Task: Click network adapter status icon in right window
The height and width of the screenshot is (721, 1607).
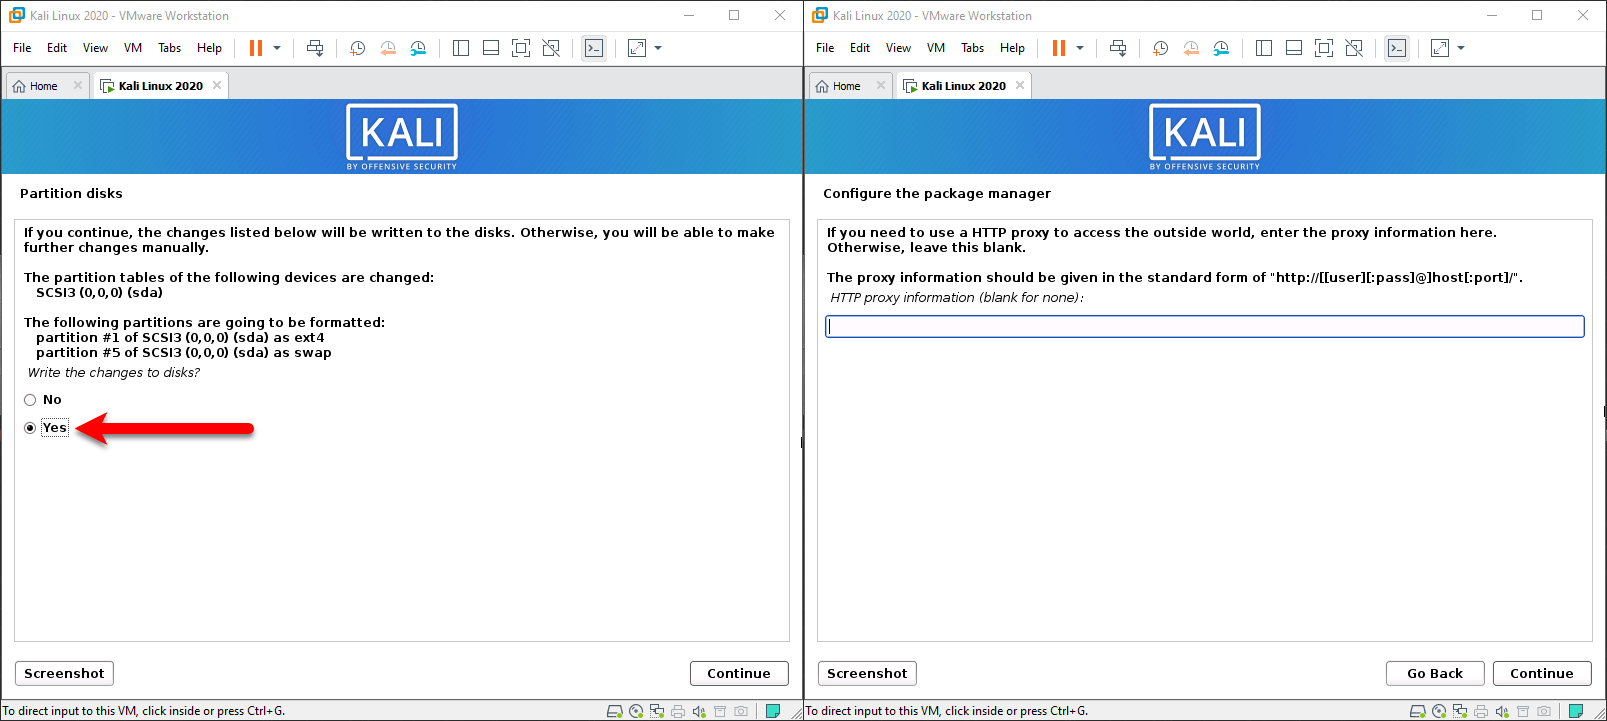Action: [1460, 711]
